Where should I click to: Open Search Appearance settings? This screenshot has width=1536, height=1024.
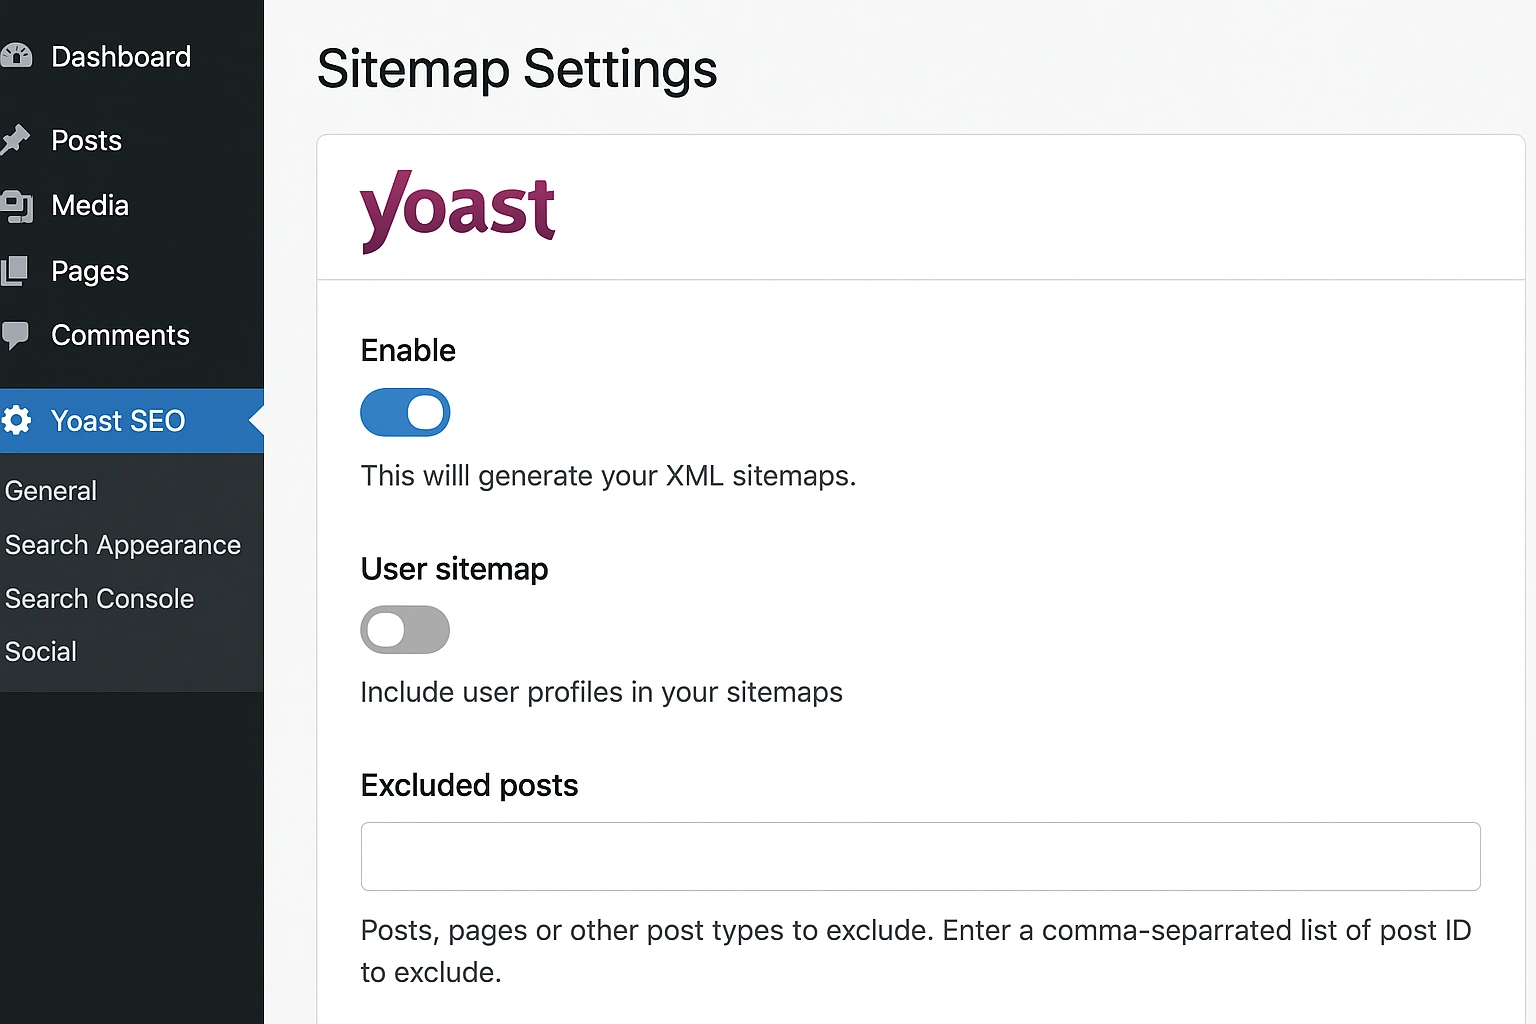click(x=123, y=545)
